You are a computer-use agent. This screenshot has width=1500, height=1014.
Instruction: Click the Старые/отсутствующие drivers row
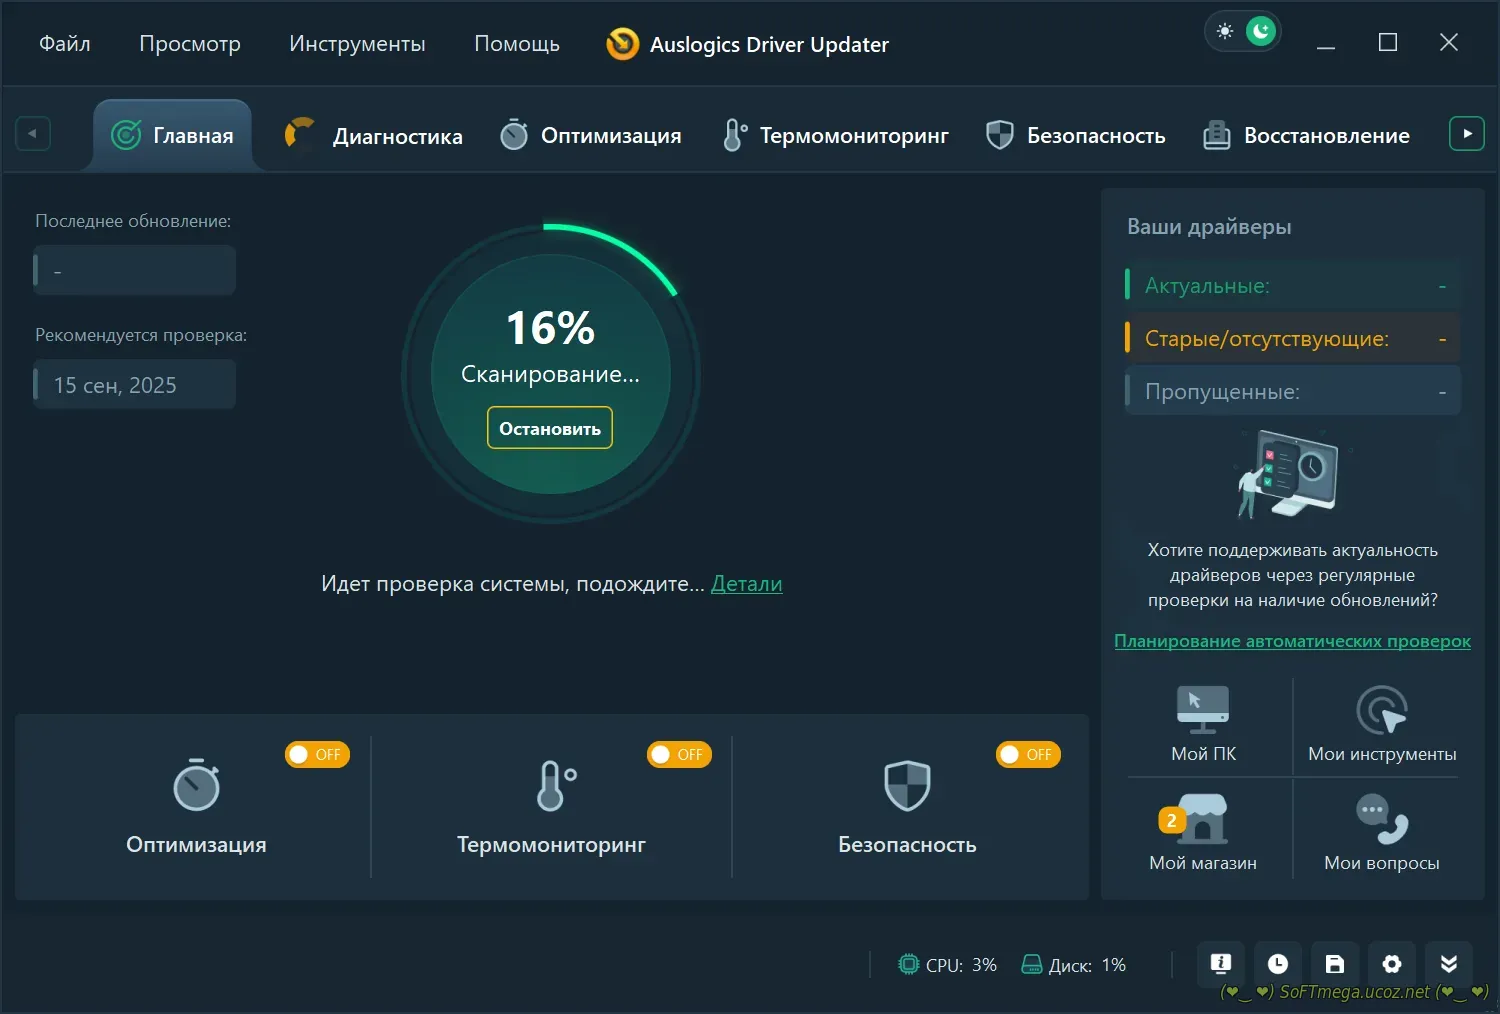pos(1292,339)
